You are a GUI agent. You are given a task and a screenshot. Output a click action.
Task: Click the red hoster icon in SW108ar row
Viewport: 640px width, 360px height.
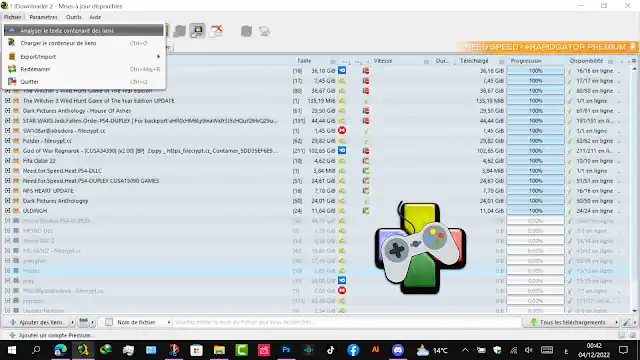(x=342, y=131)
